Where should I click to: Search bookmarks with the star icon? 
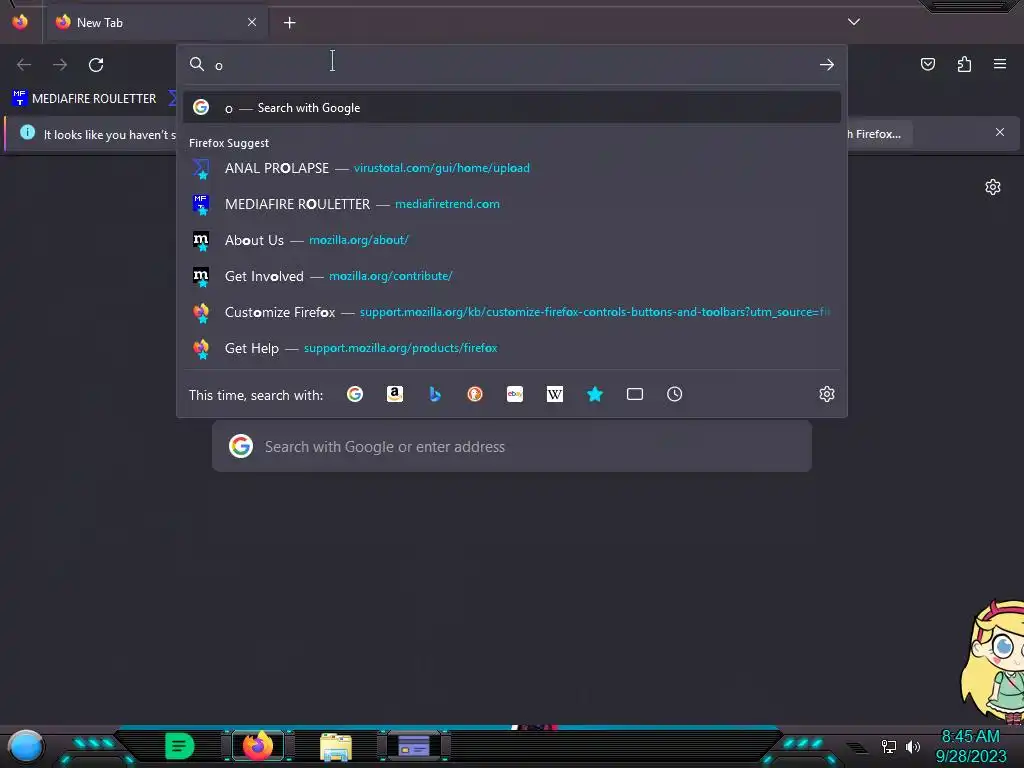coord(595,394)
